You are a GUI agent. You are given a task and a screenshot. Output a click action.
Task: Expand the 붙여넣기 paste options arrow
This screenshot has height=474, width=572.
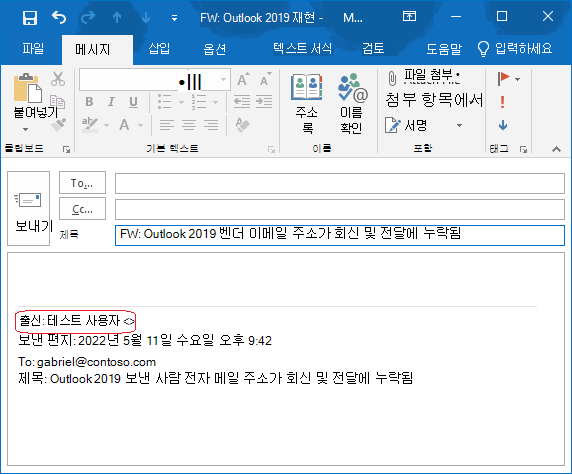(x=26, y=129)
